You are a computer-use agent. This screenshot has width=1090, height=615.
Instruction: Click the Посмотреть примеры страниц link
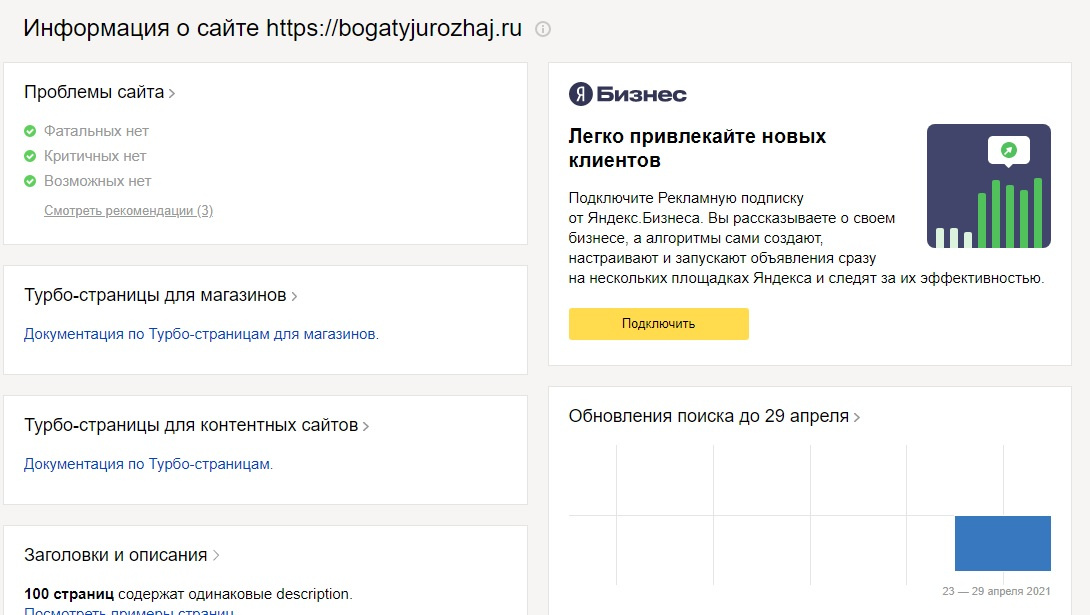(x=129, y=611)
